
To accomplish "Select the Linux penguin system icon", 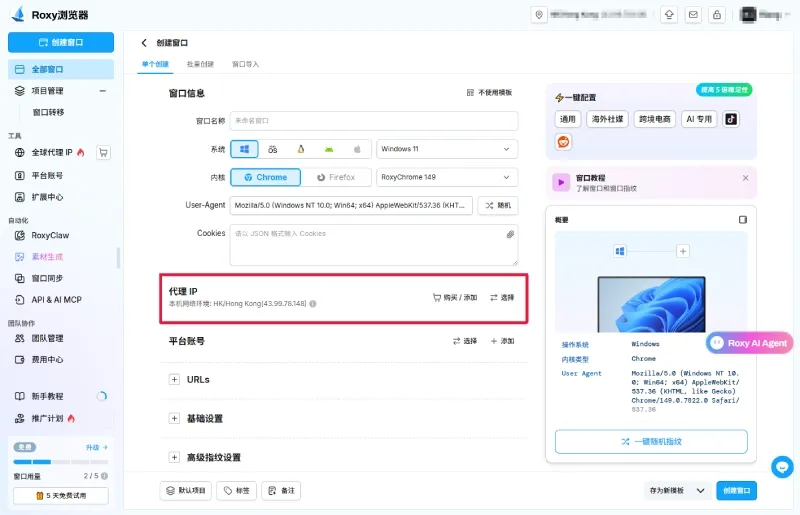I will [x=301, y=149].
